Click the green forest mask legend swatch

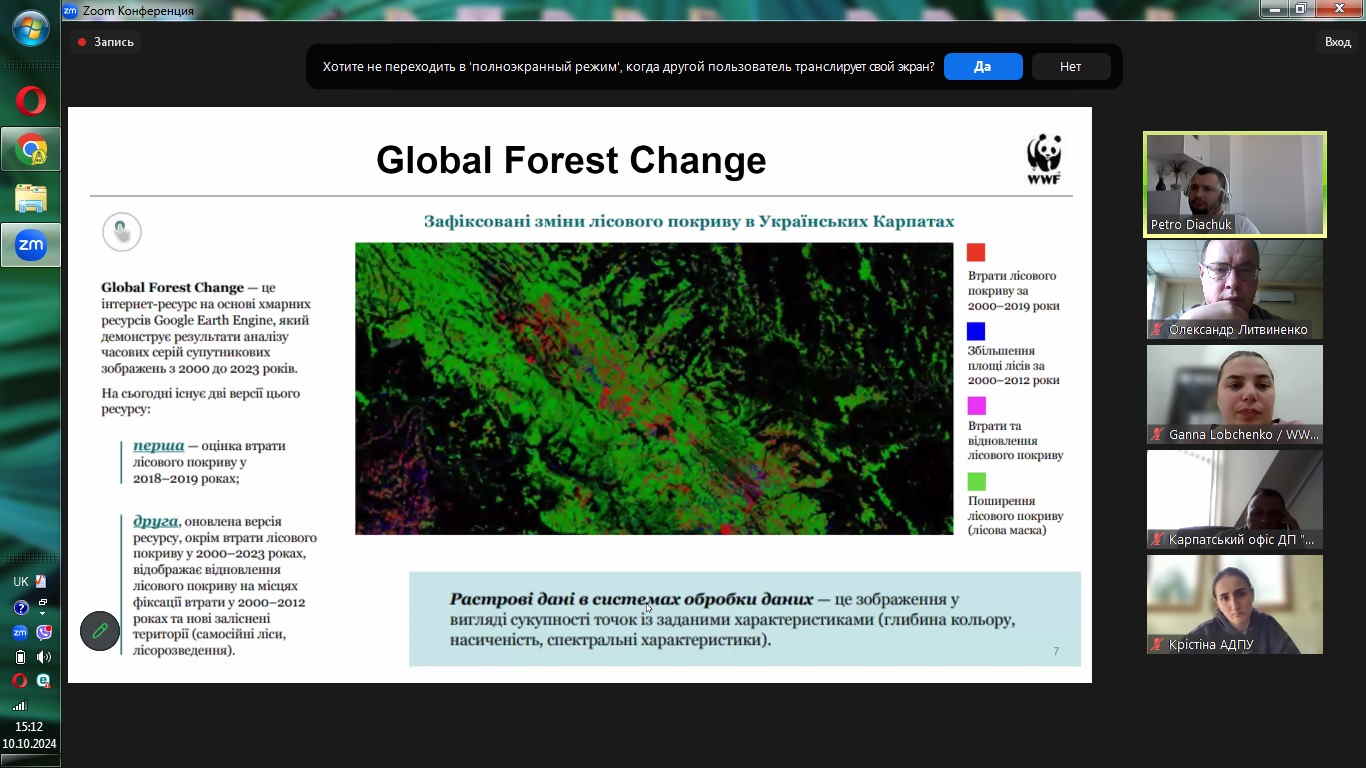point(976,481)
